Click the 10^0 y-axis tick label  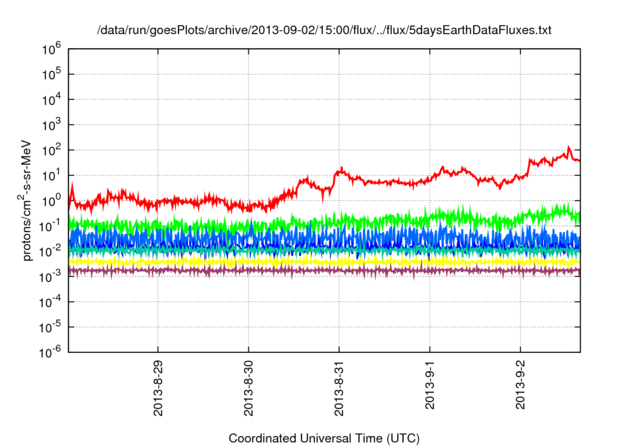52,201
